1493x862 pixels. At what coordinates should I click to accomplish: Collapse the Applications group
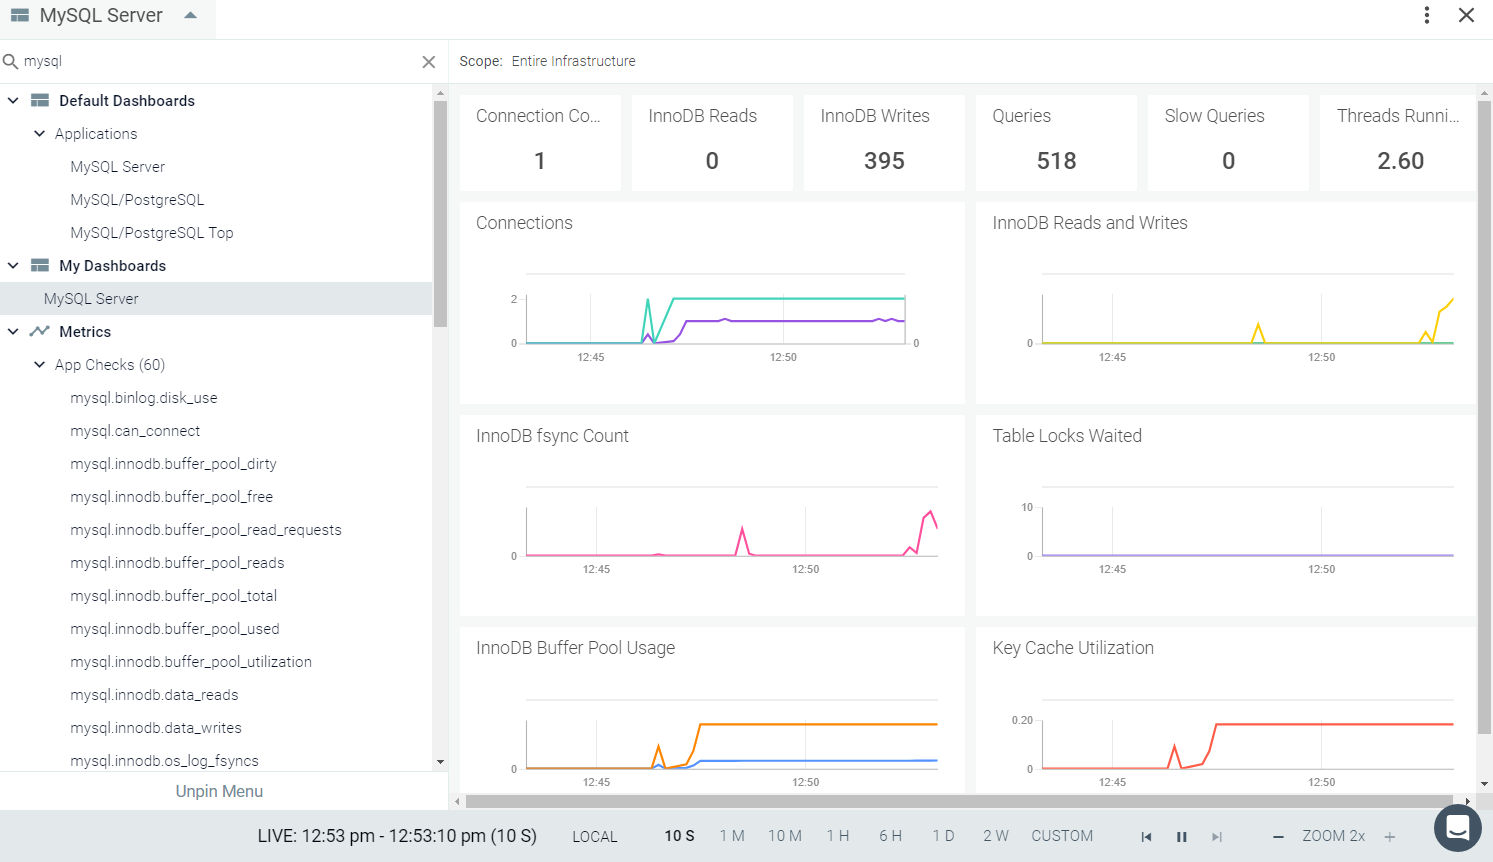pos(39,133)
